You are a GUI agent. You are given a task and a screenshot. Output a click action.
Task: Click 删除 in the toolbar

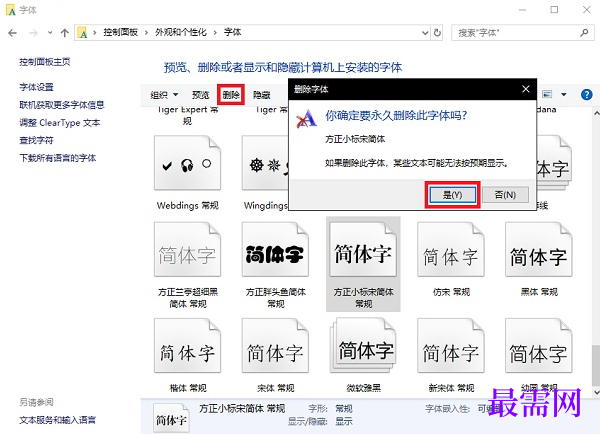tap(231, 95)
